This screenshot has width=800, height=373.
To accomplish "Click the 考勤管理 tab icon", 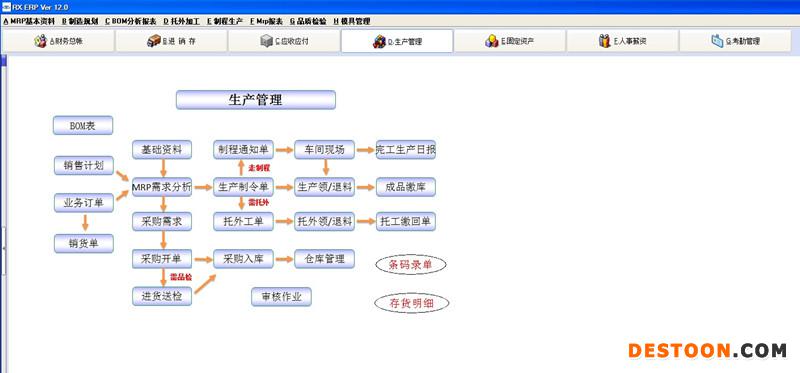I will tap(717, 41).
